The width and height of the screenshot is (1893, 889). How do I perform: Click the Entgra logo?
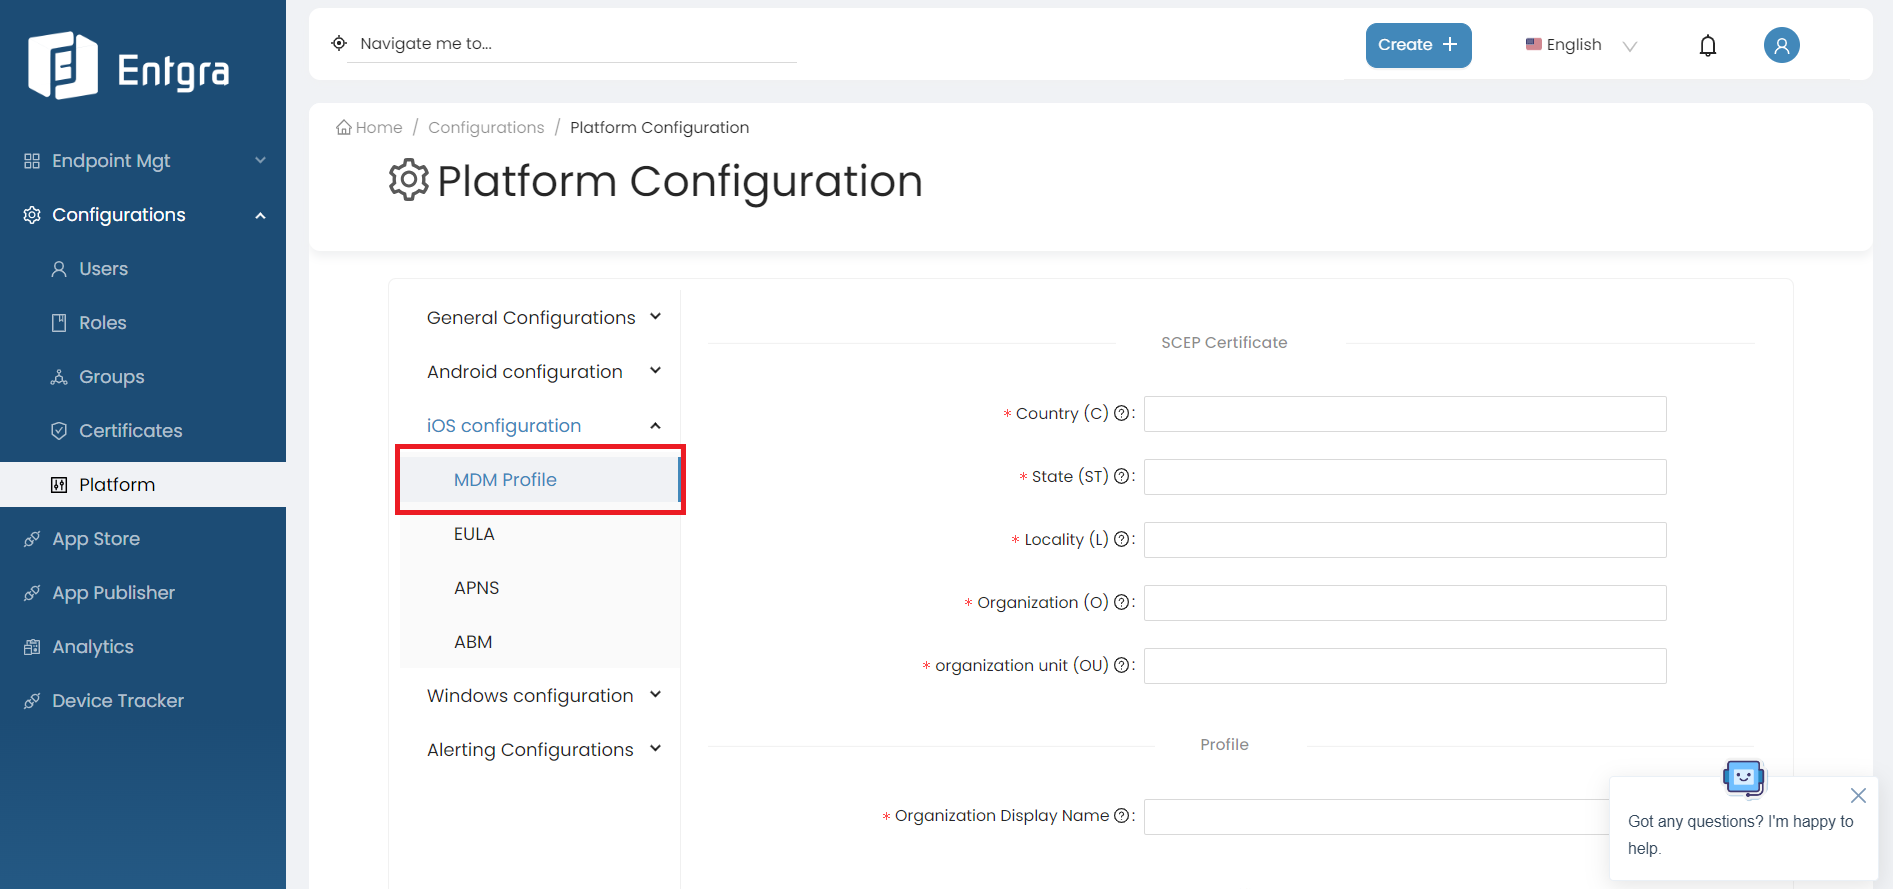click(x=129, y=67)
